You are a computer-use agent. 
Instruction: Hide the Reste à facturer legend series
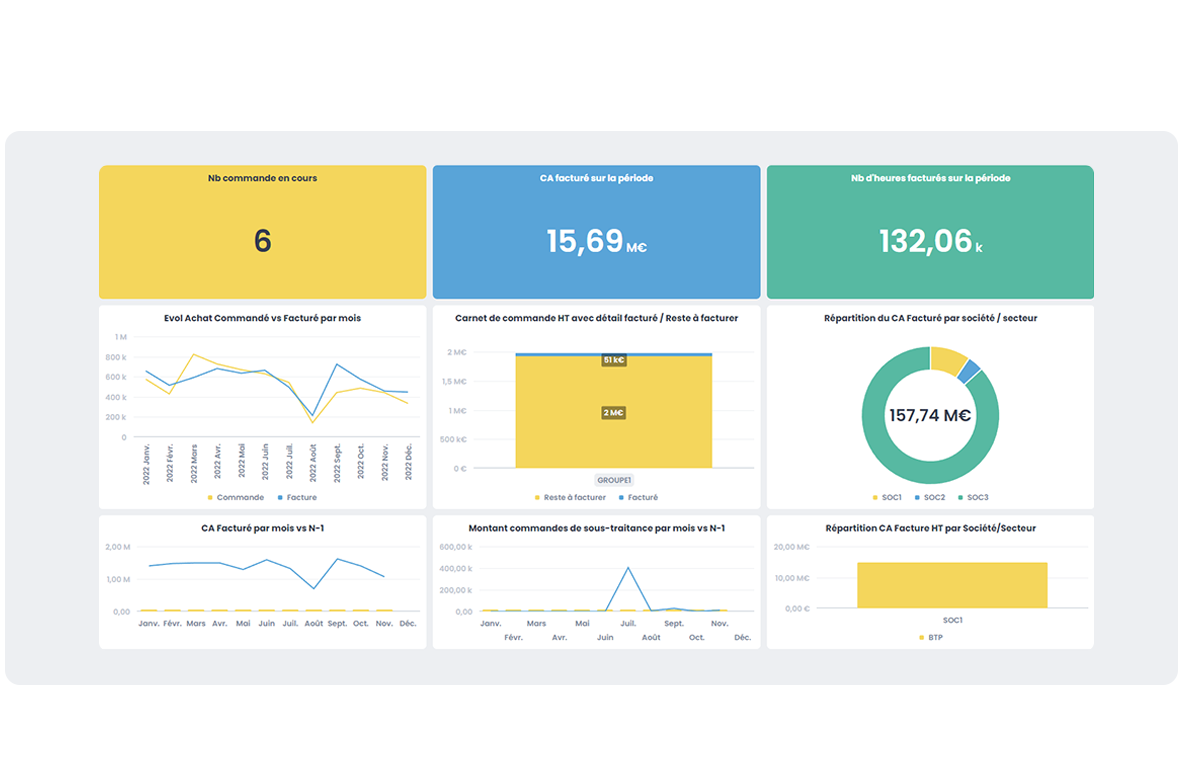(x=574, y=497)
